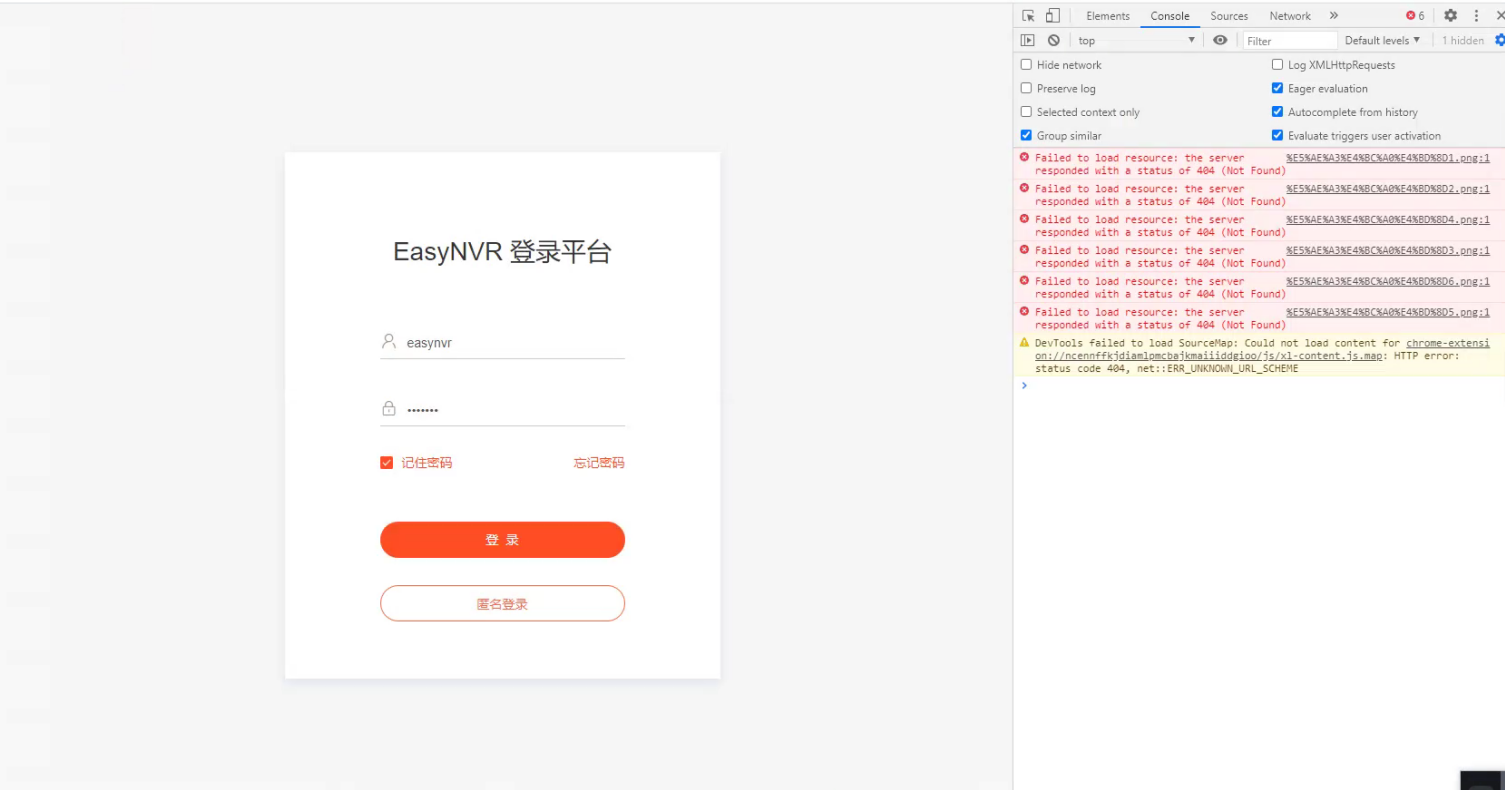This screenshot has width=1505, height=790.
Task: Open the D6.png:1 resource link
Action: (1388, 282)
